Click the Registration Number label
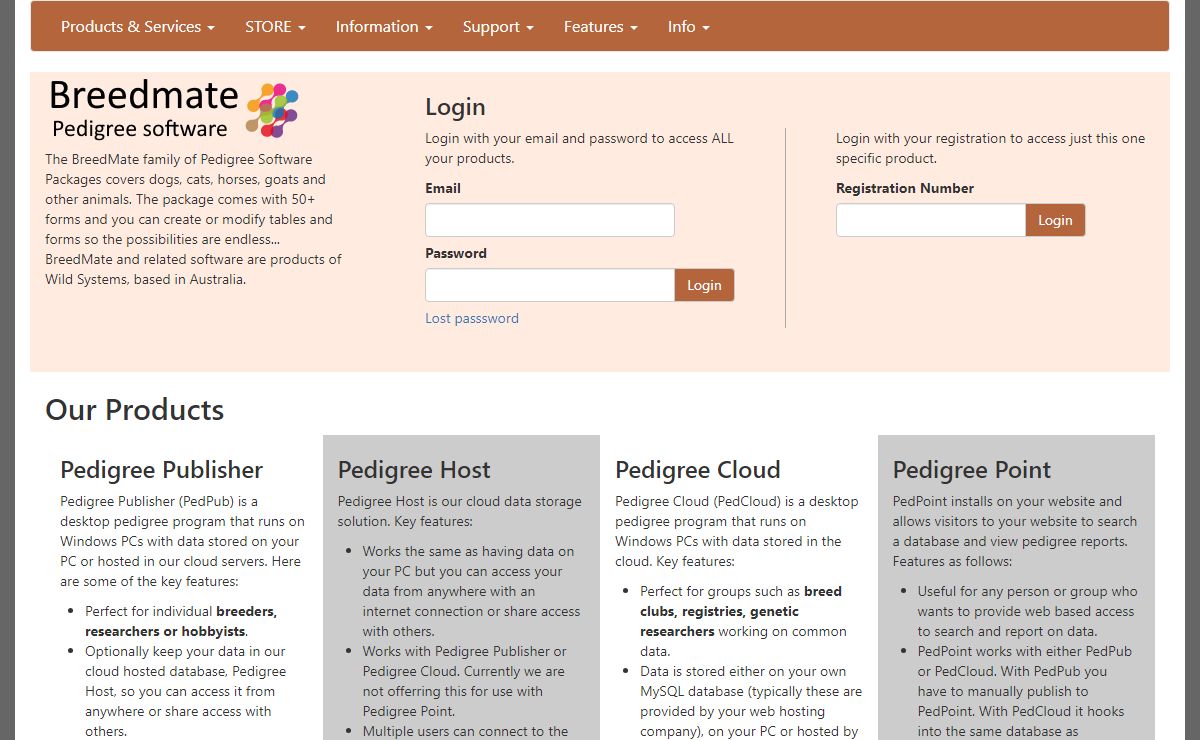 [x=905, y=188]
